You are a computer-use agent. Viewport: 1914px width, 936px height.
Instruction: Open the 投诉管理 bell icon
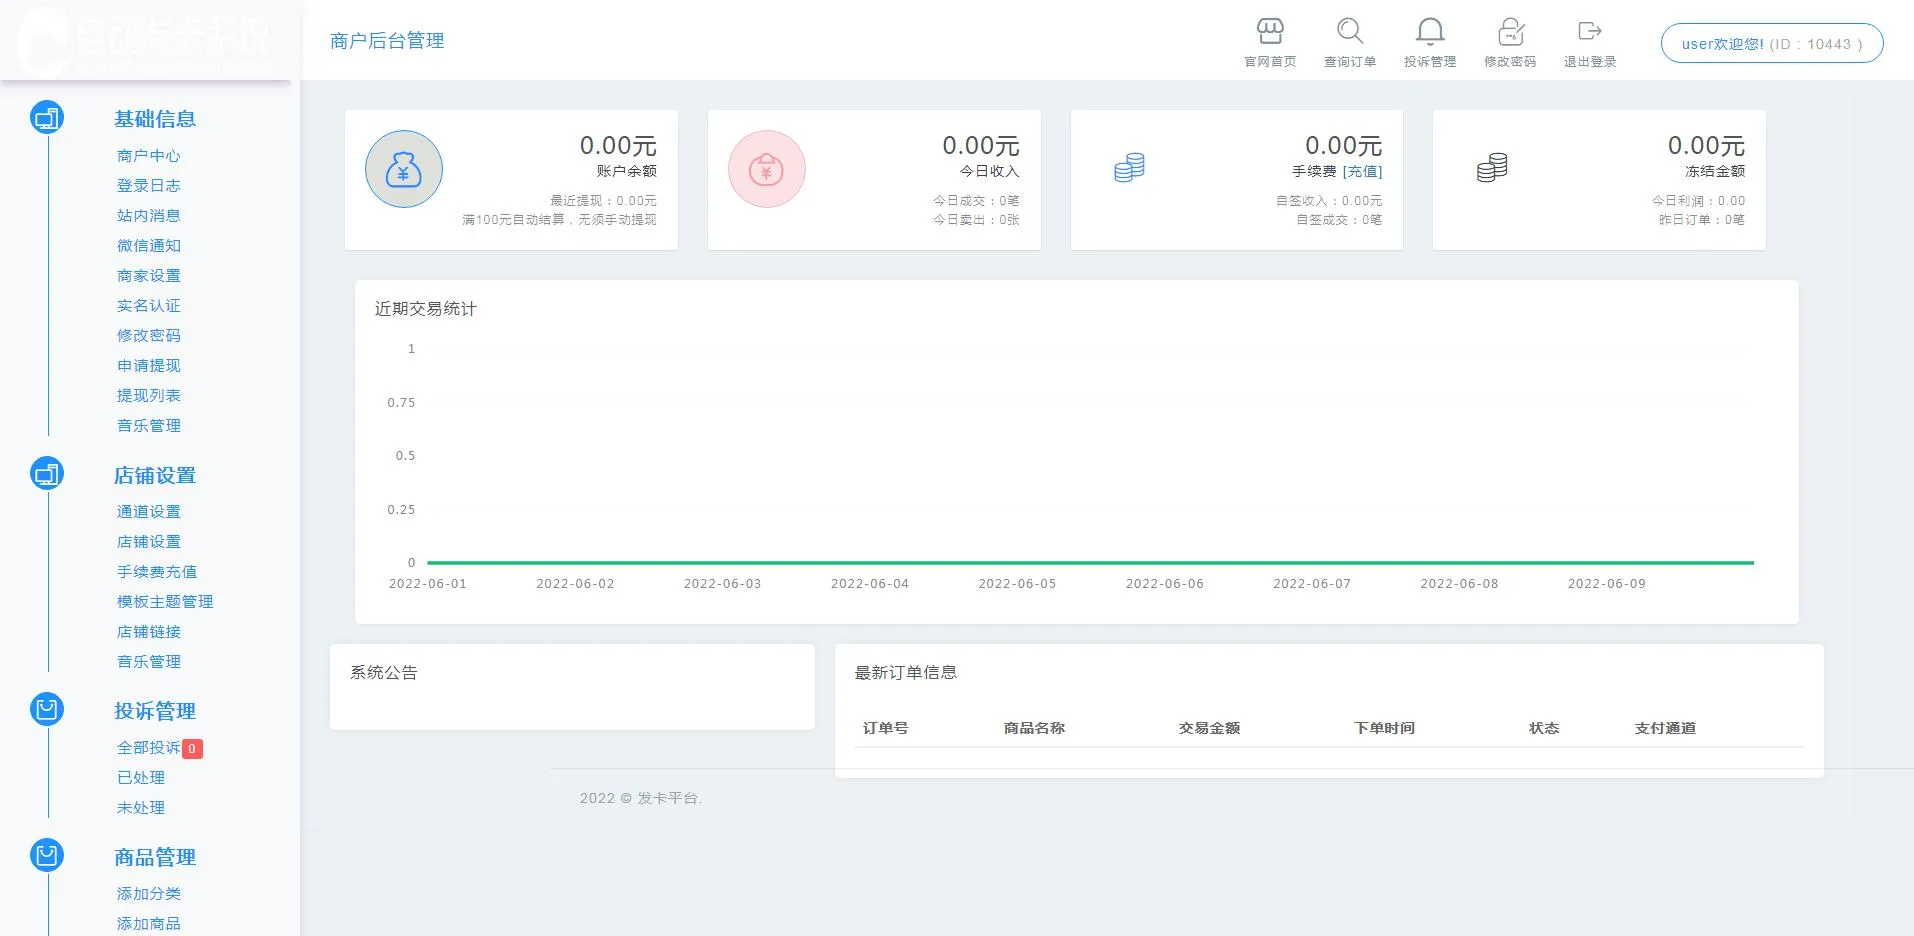click(1430, 31)
